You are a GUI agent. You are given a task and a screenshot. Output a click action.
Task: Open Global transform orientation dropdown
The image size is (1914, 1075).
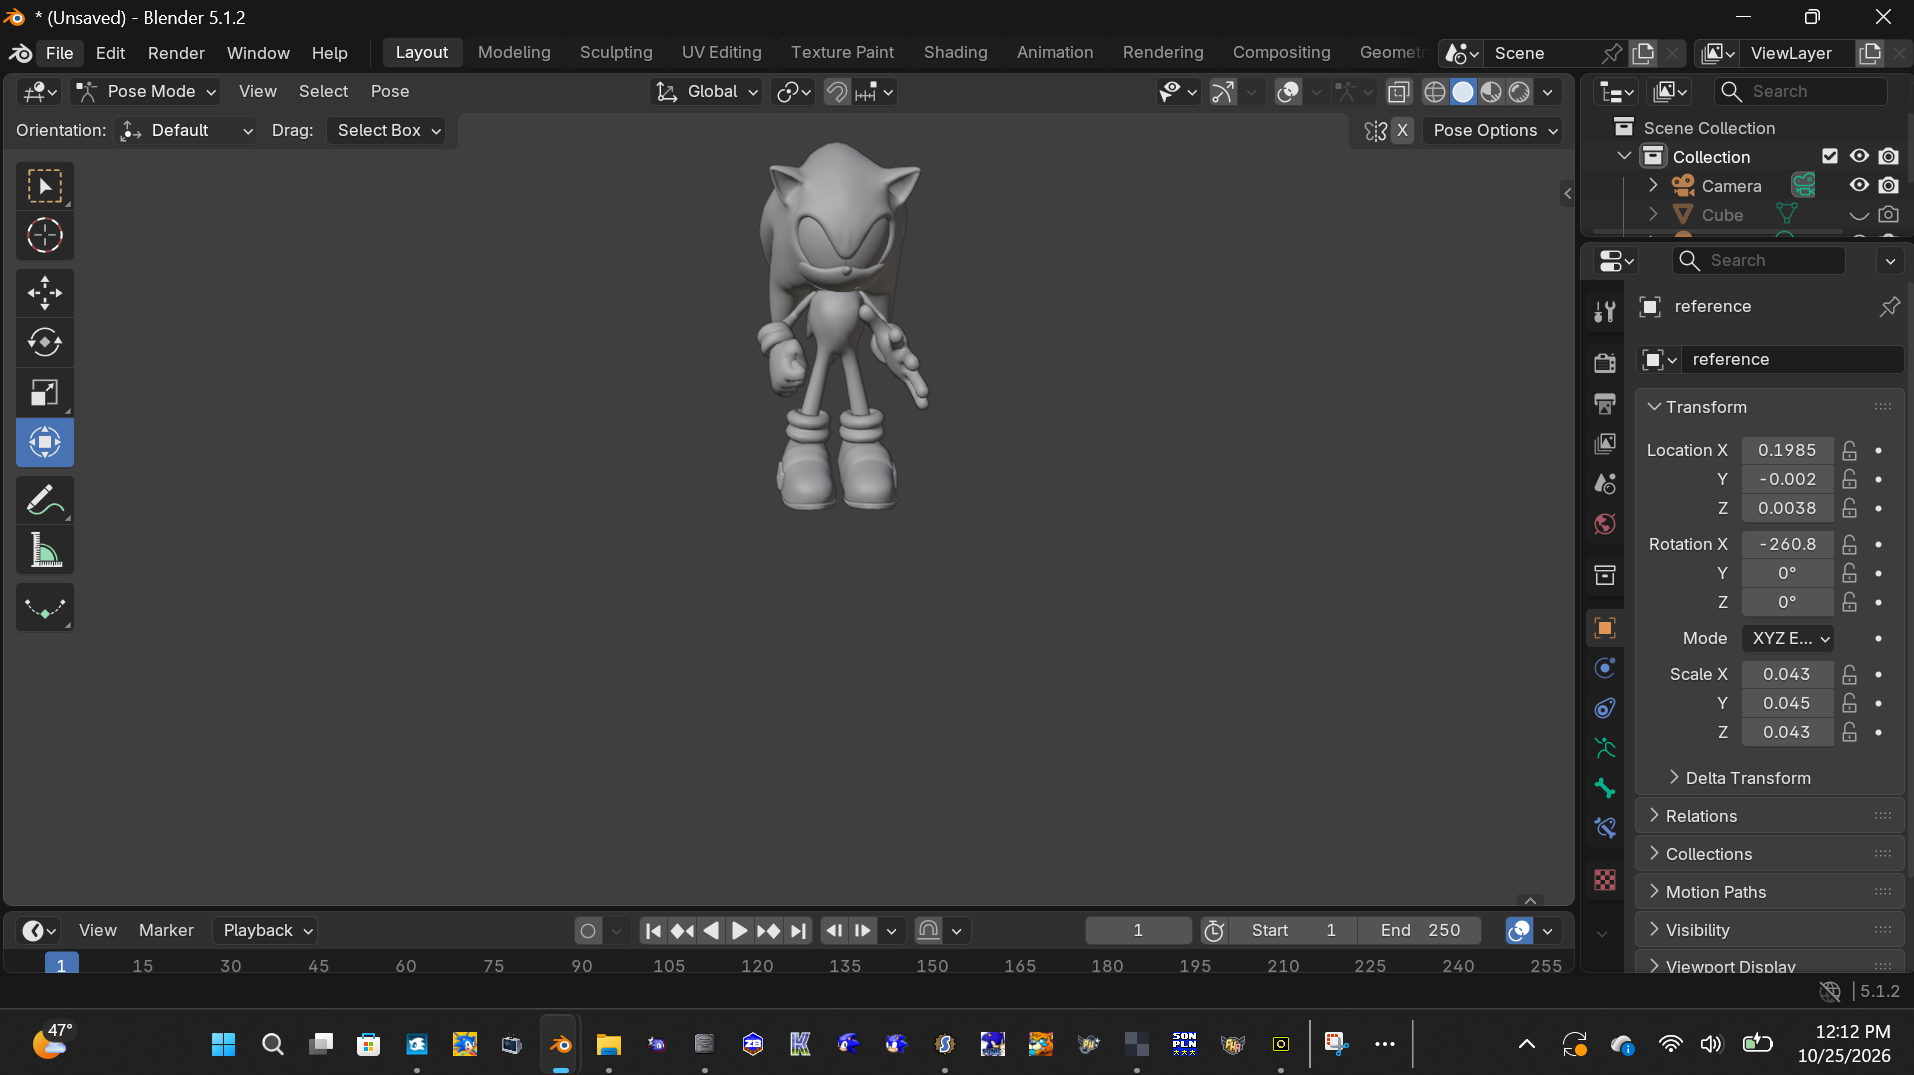coord(706,91)
